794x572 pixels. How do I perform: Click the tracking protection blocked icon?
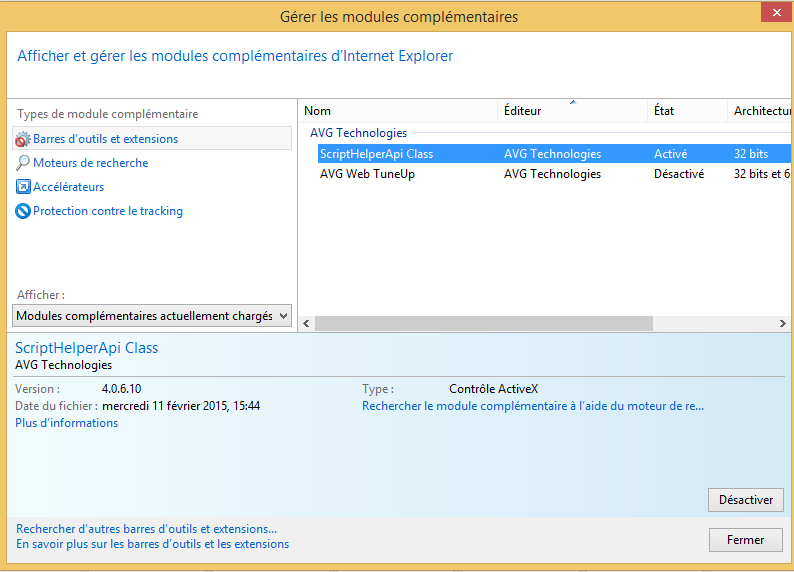23,211
